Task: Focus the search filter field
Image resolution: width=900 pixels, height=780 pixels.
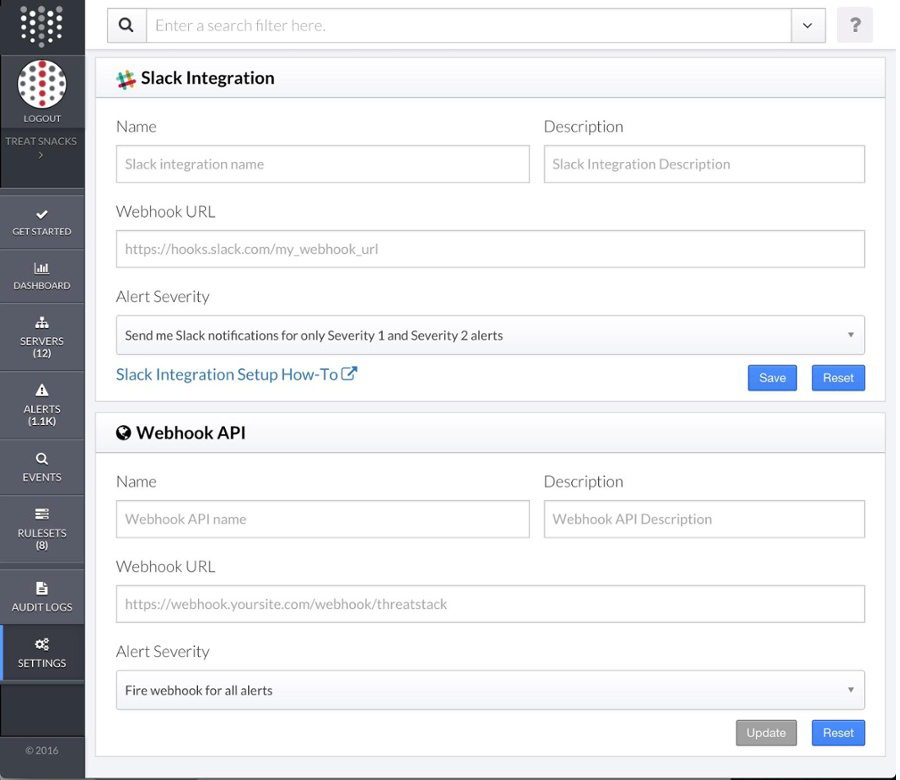Action: pyautogui.click(x=468, y=25)
